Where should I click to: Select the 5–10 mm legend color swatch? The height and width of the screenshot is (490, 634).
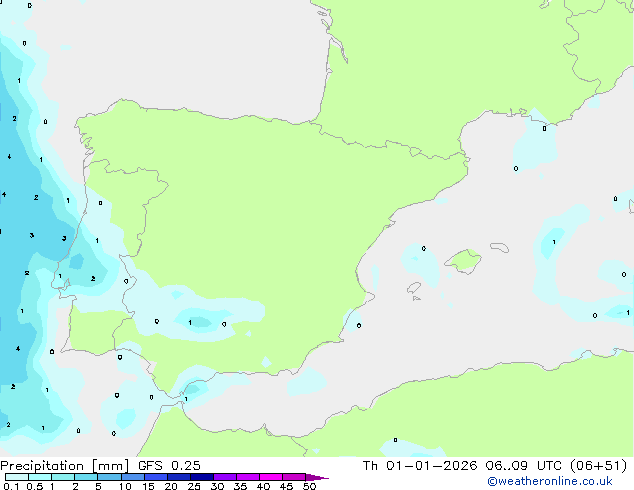click(x=110, y=477)
